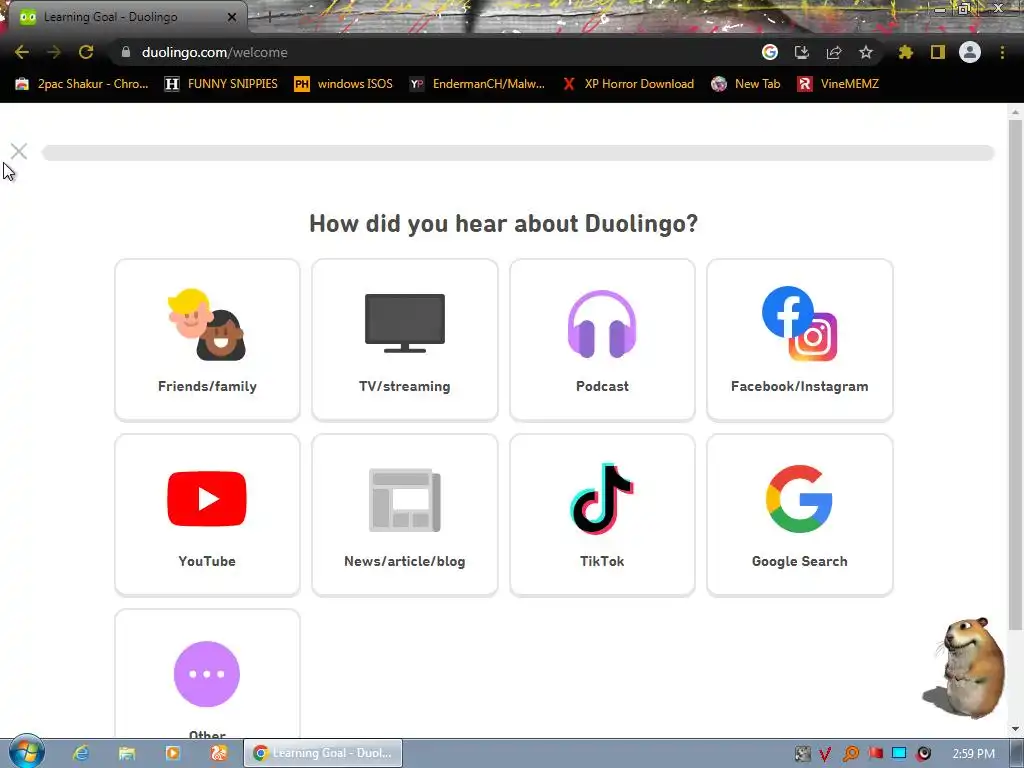This screenshot has height=768, width=1024.
Task: Pick the TikTok card
Action: tap(602, 515)
